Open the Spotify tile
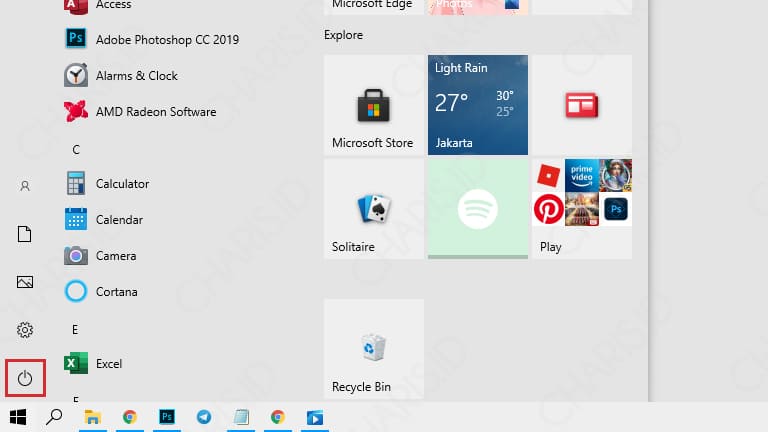The height and width of the screenshot is (432, 768). pos(478,209)
